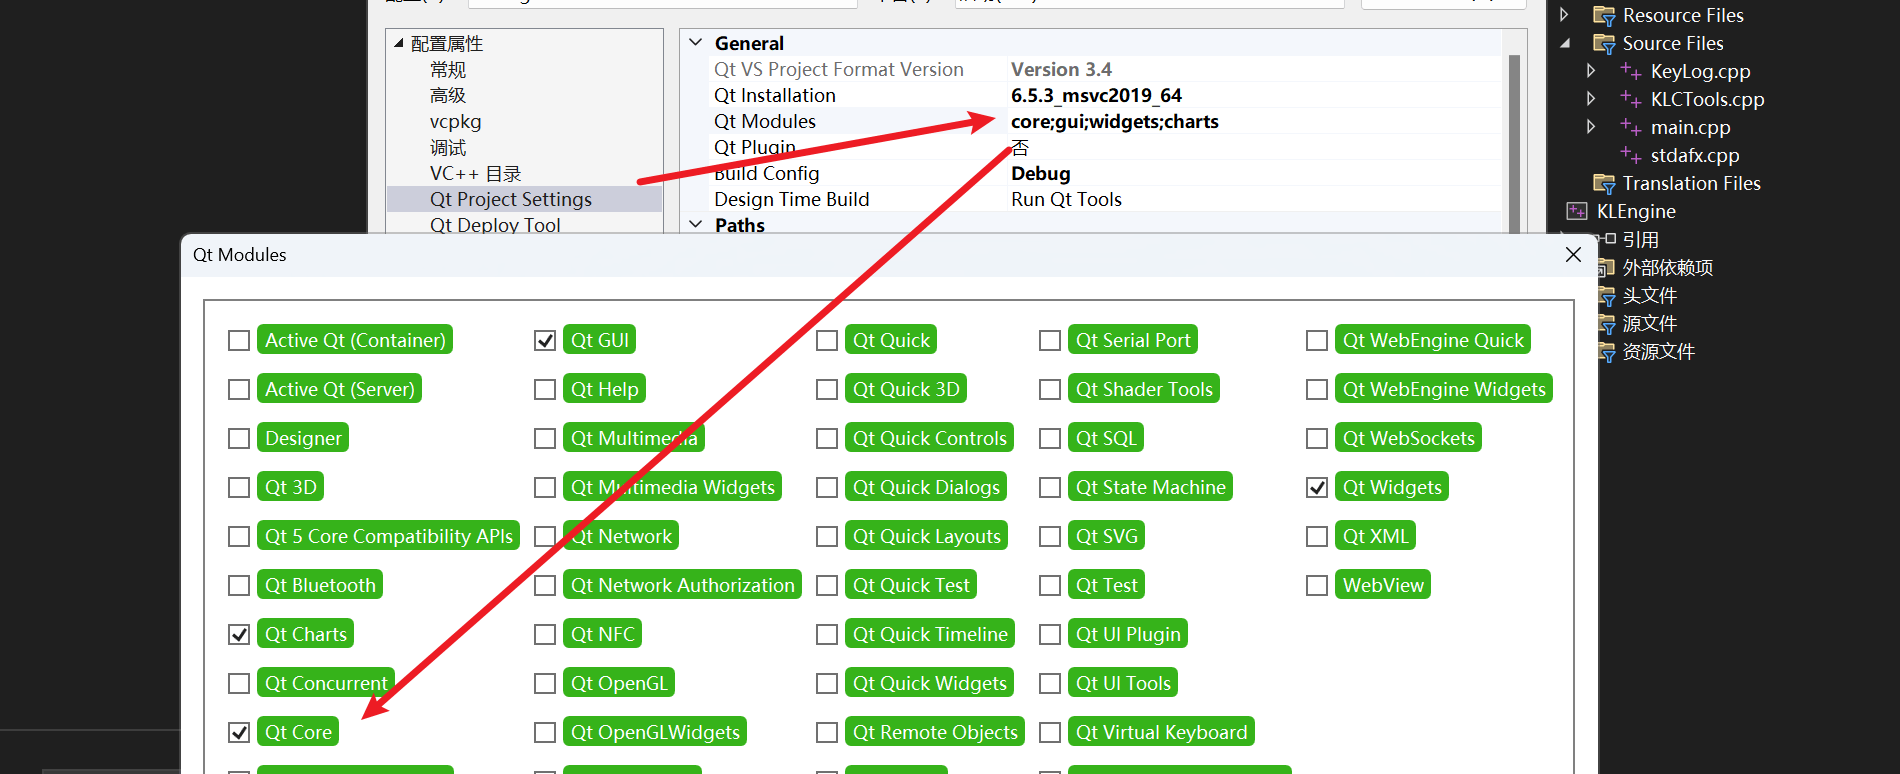Click the Translation Files folder icon
Image resolution: width=1900 pixels, height=774 pixels.
[x=1604, y=183]
